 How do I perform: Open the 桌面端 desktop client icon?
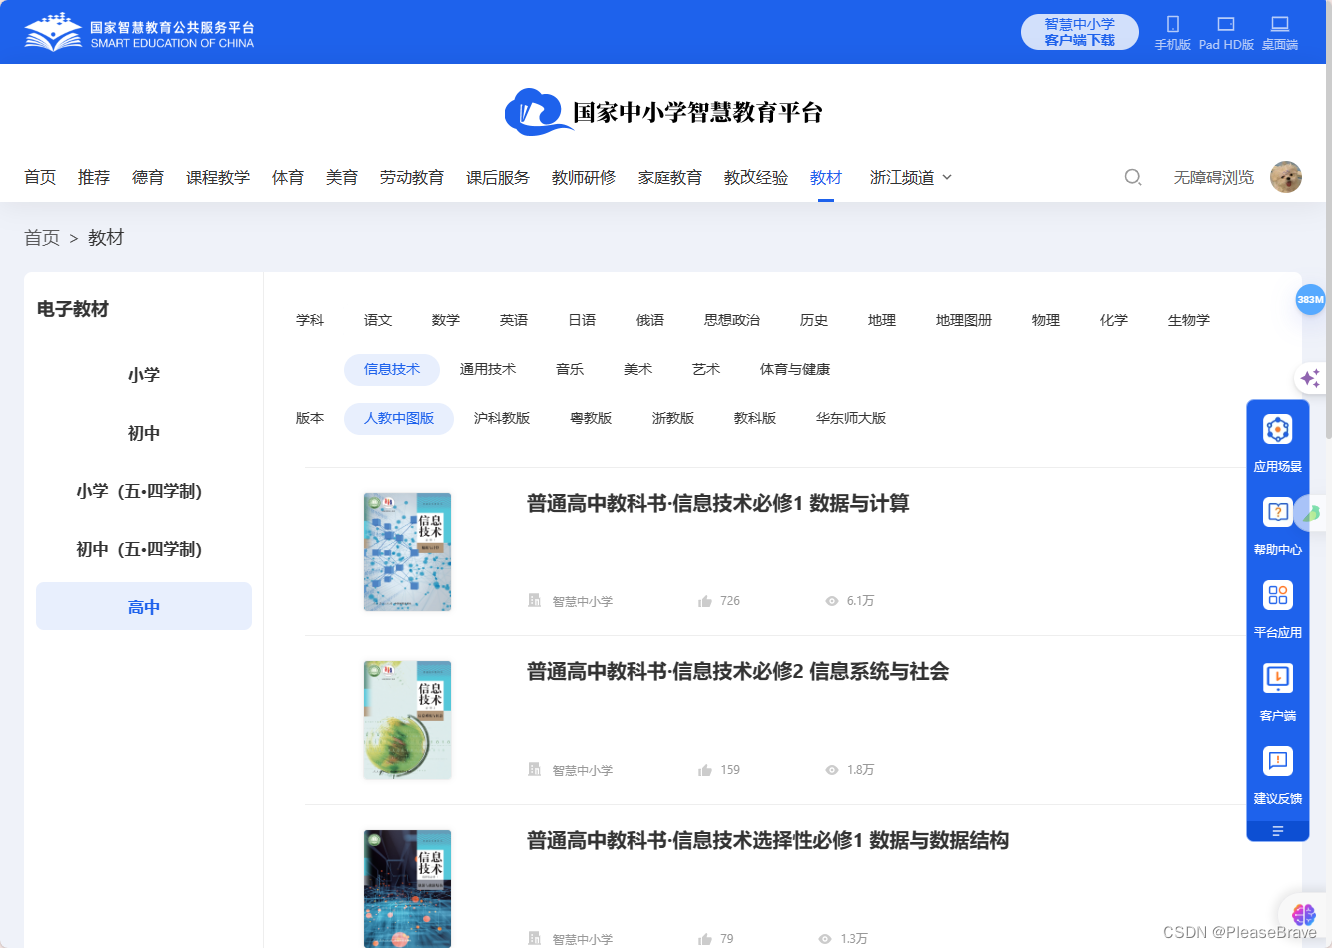click(1280, 24)
